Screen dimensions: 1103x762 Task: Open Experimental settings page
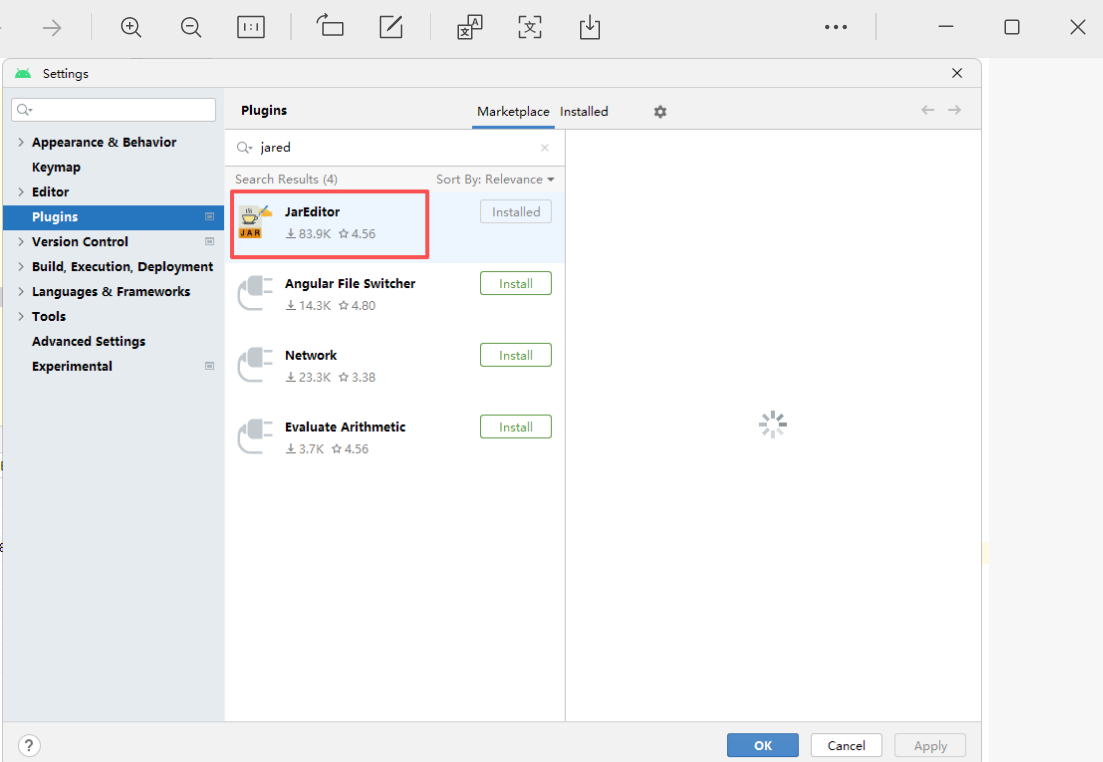[x=72, y=366]
